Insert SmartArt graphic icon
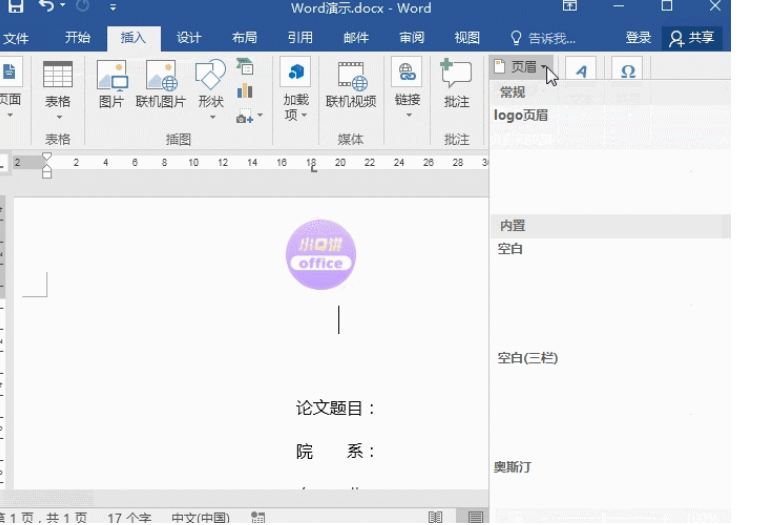The image size is (781, 525). coord(245,67)
